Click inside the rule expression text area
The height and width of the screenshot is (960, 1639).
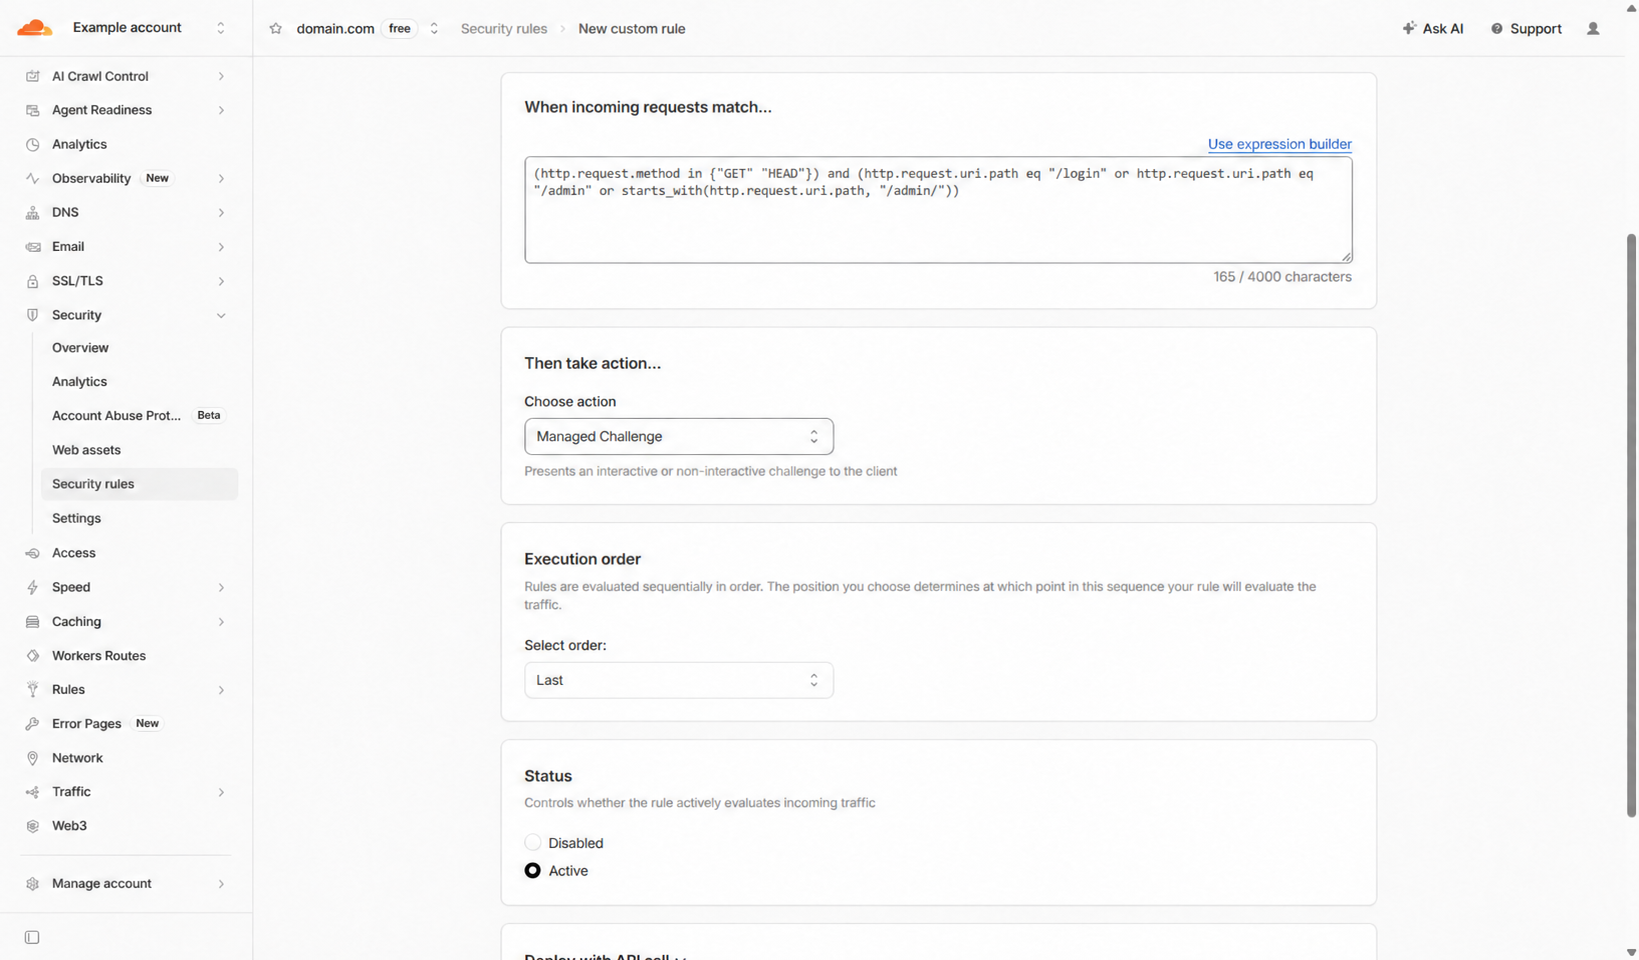pyautogui.click(x=938, y=210)
